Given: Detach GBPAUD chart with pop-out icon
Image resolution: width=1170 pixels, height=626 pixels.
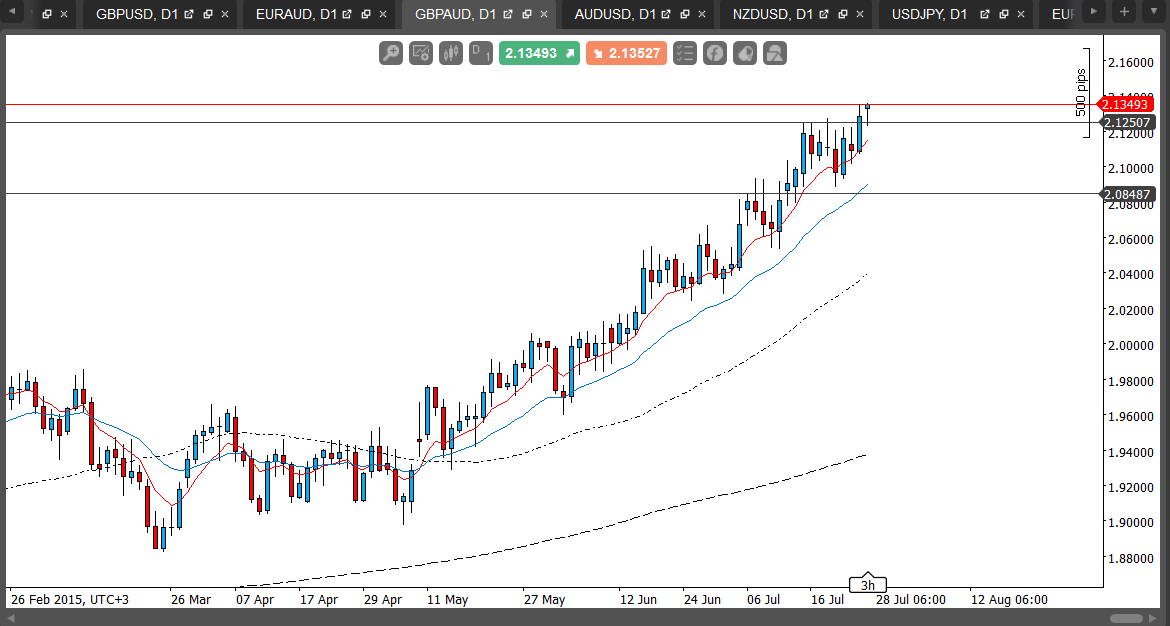Looking at the screenshot, I should tap(509, 14).
